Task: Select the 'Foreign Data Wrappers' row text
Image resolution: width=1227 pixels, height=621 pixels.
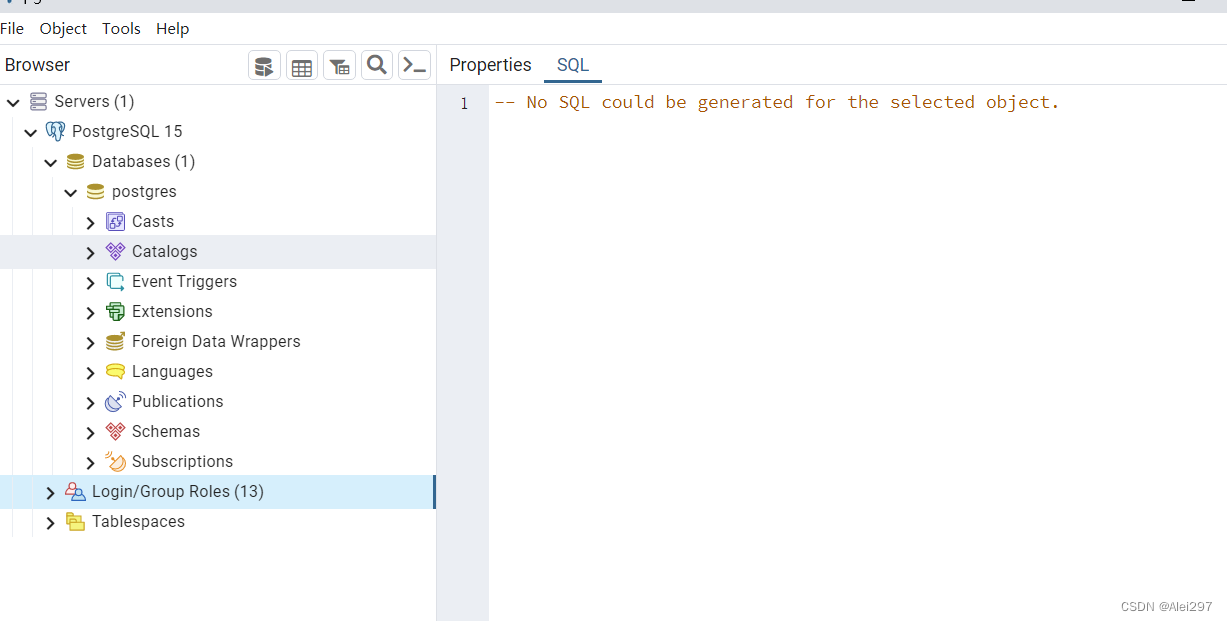Action: [216, 342]
